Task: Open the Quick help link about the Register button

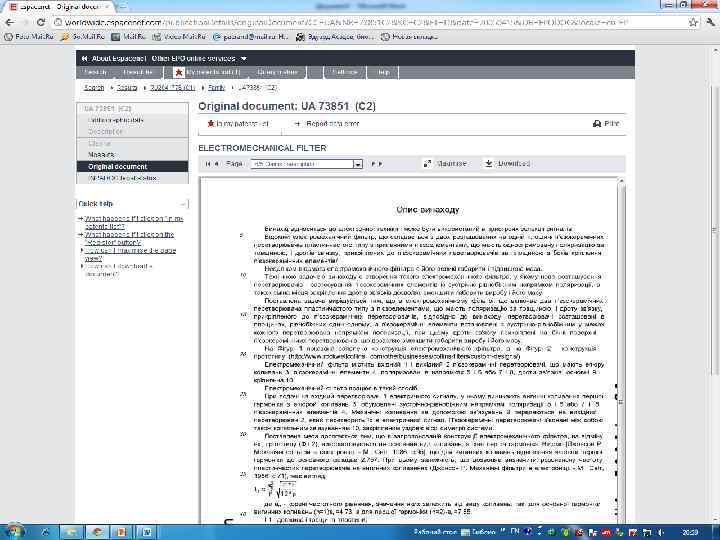Action: (129, 238)
